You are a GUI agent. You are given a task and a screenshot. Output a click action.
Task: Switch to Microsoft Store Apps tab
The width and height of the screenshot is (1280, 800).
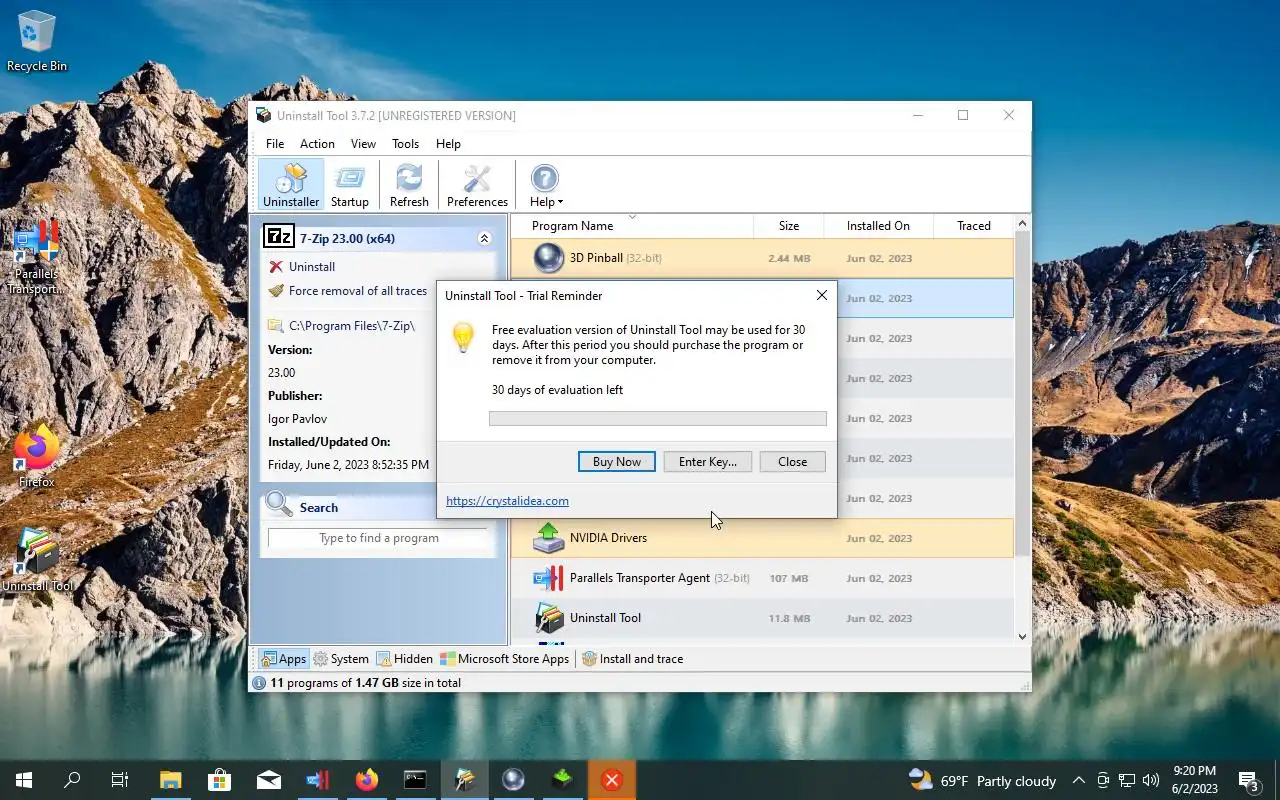(506, 659)
